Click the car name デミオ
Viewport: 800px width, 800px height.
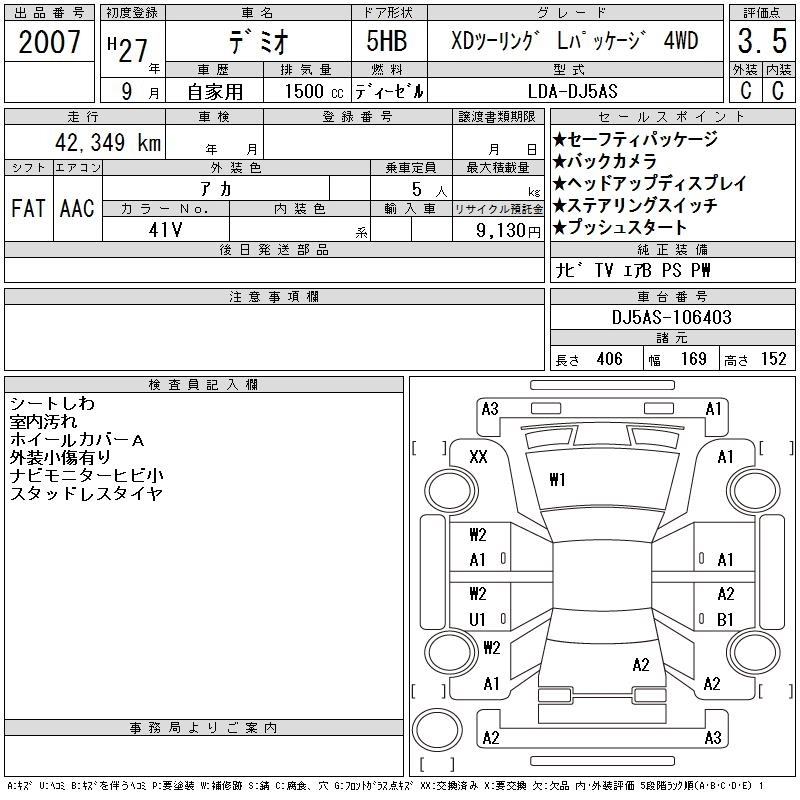254,42
